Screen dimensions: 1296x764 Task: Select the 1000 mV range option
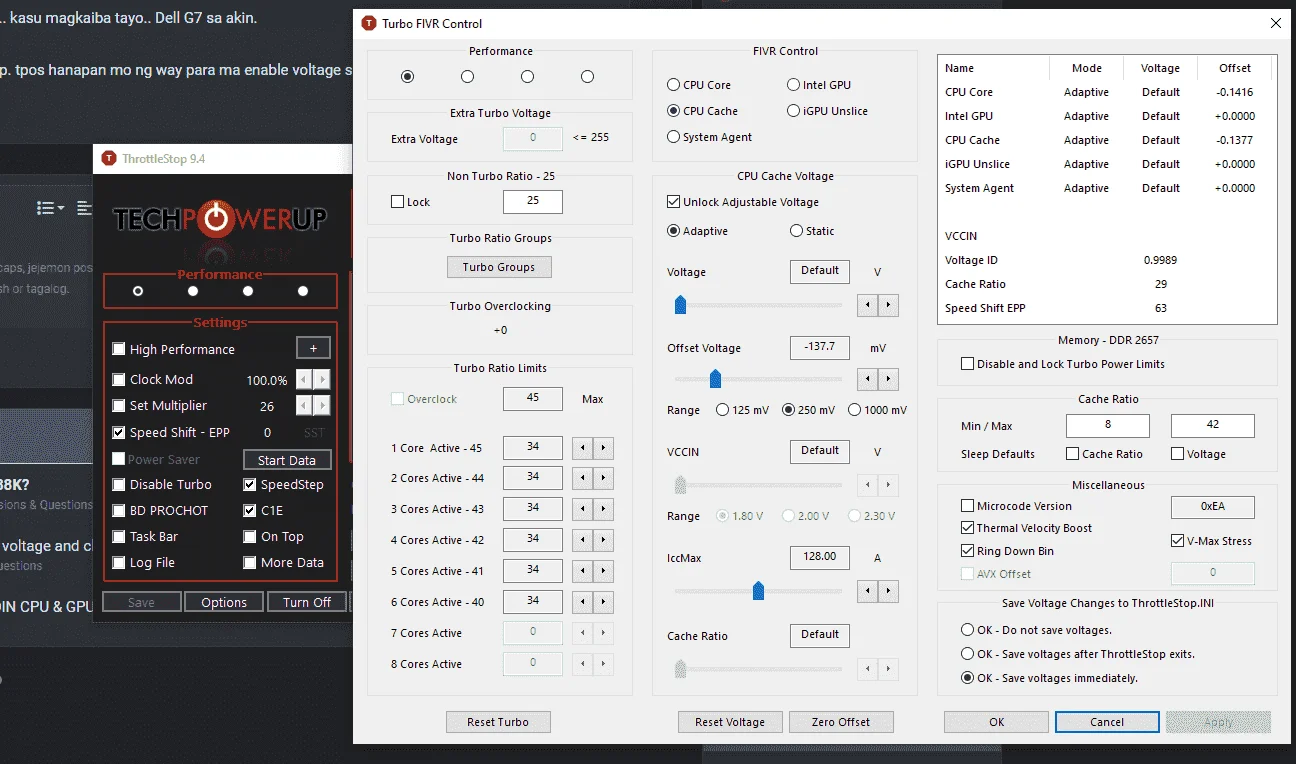pos(854,410)
